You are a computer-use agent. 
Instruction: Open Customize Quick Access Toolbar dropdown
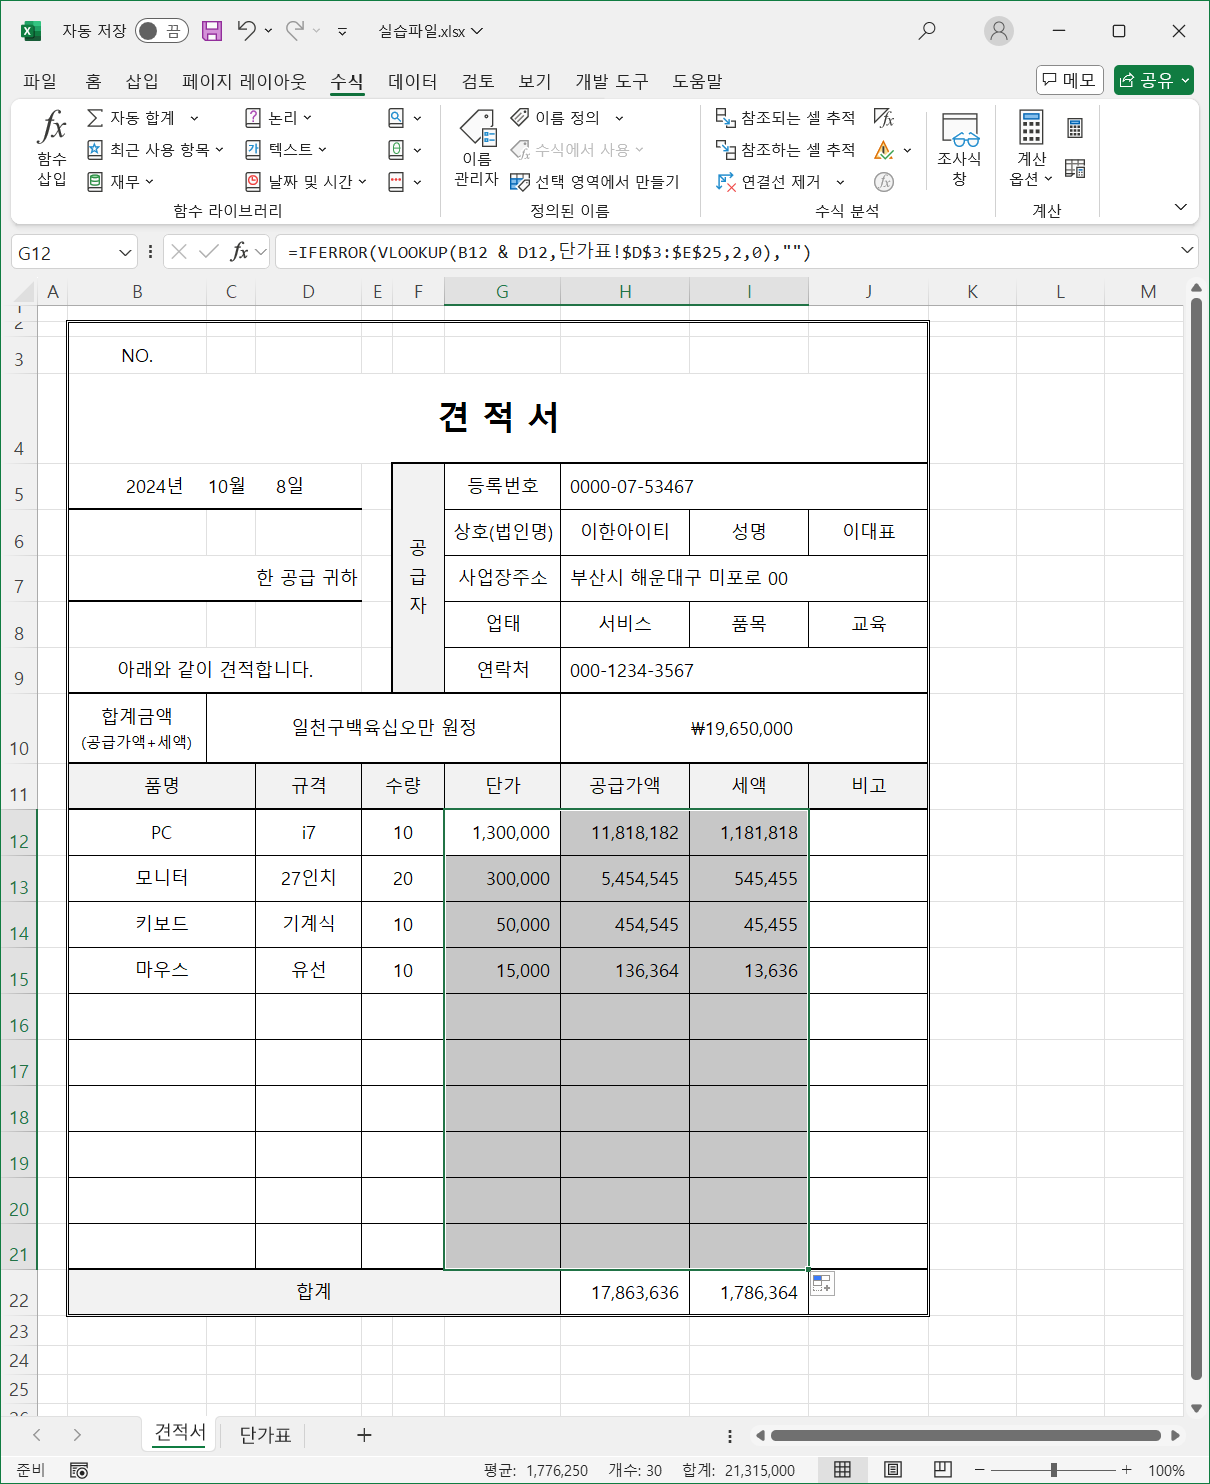pyautogui.click(x=342, y=32)
